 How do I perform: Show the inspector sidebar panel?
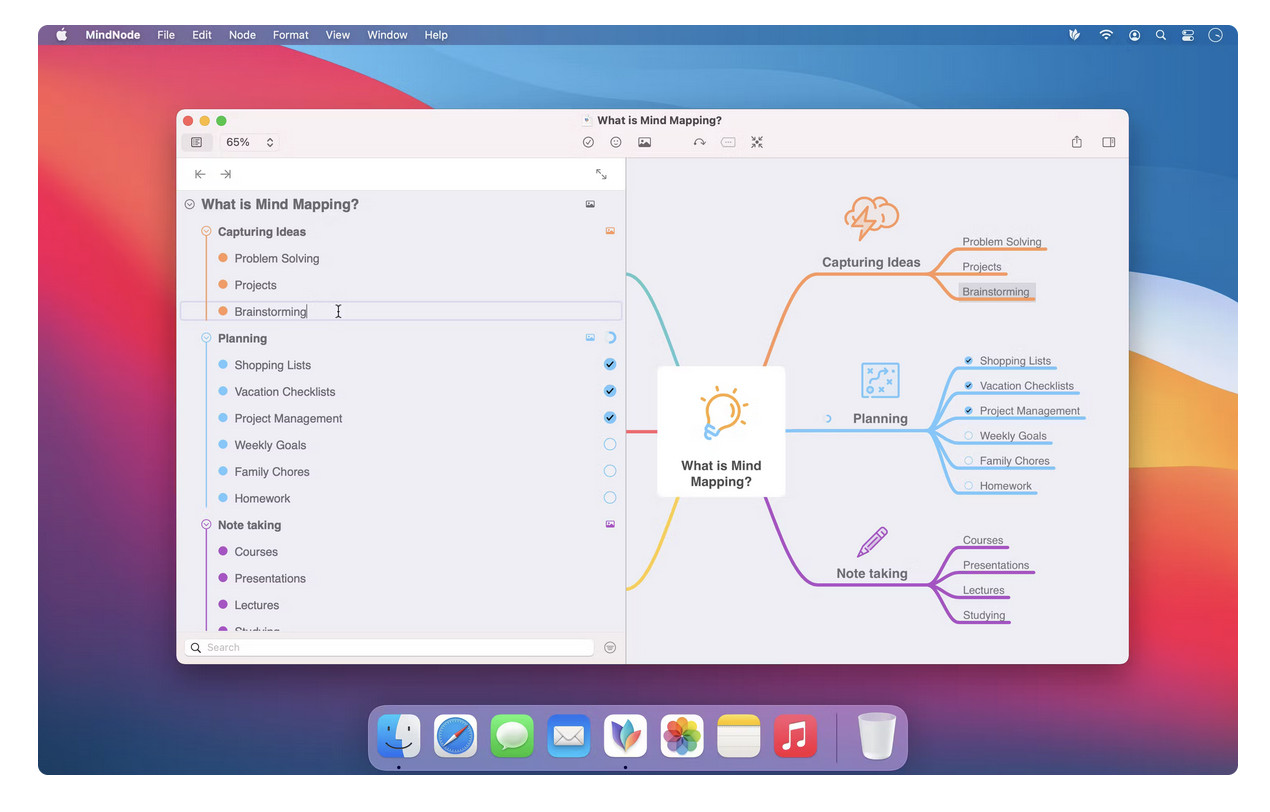click(x=1108, y=142)
